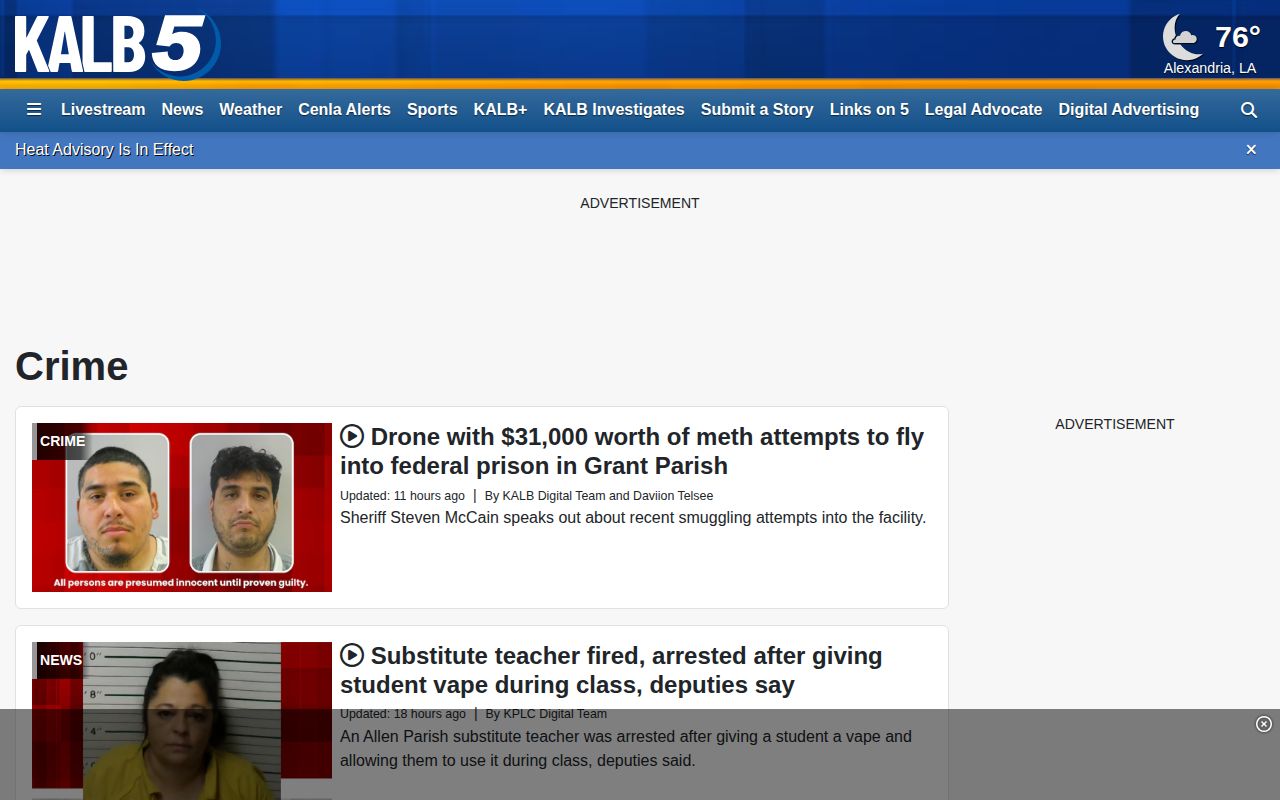The image size is (1280, 800).
Task: Click byline KALB Digital Team and Daviion Telsee
Action: click(x=599, y=496)
